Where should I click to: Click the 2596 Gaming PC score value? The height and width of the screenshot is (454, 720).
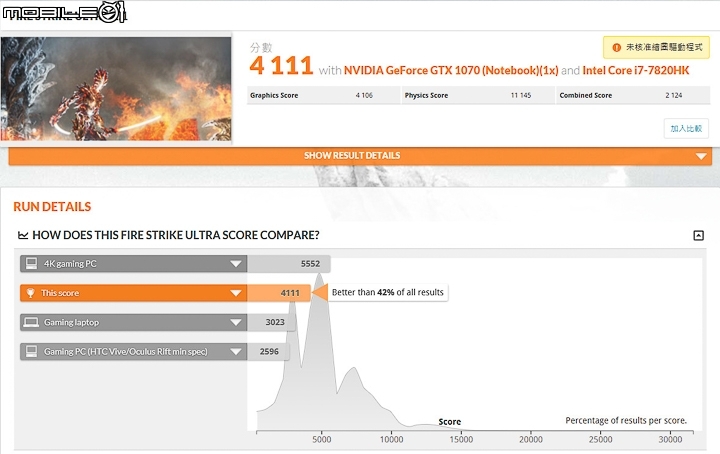(x=269, y=352)
